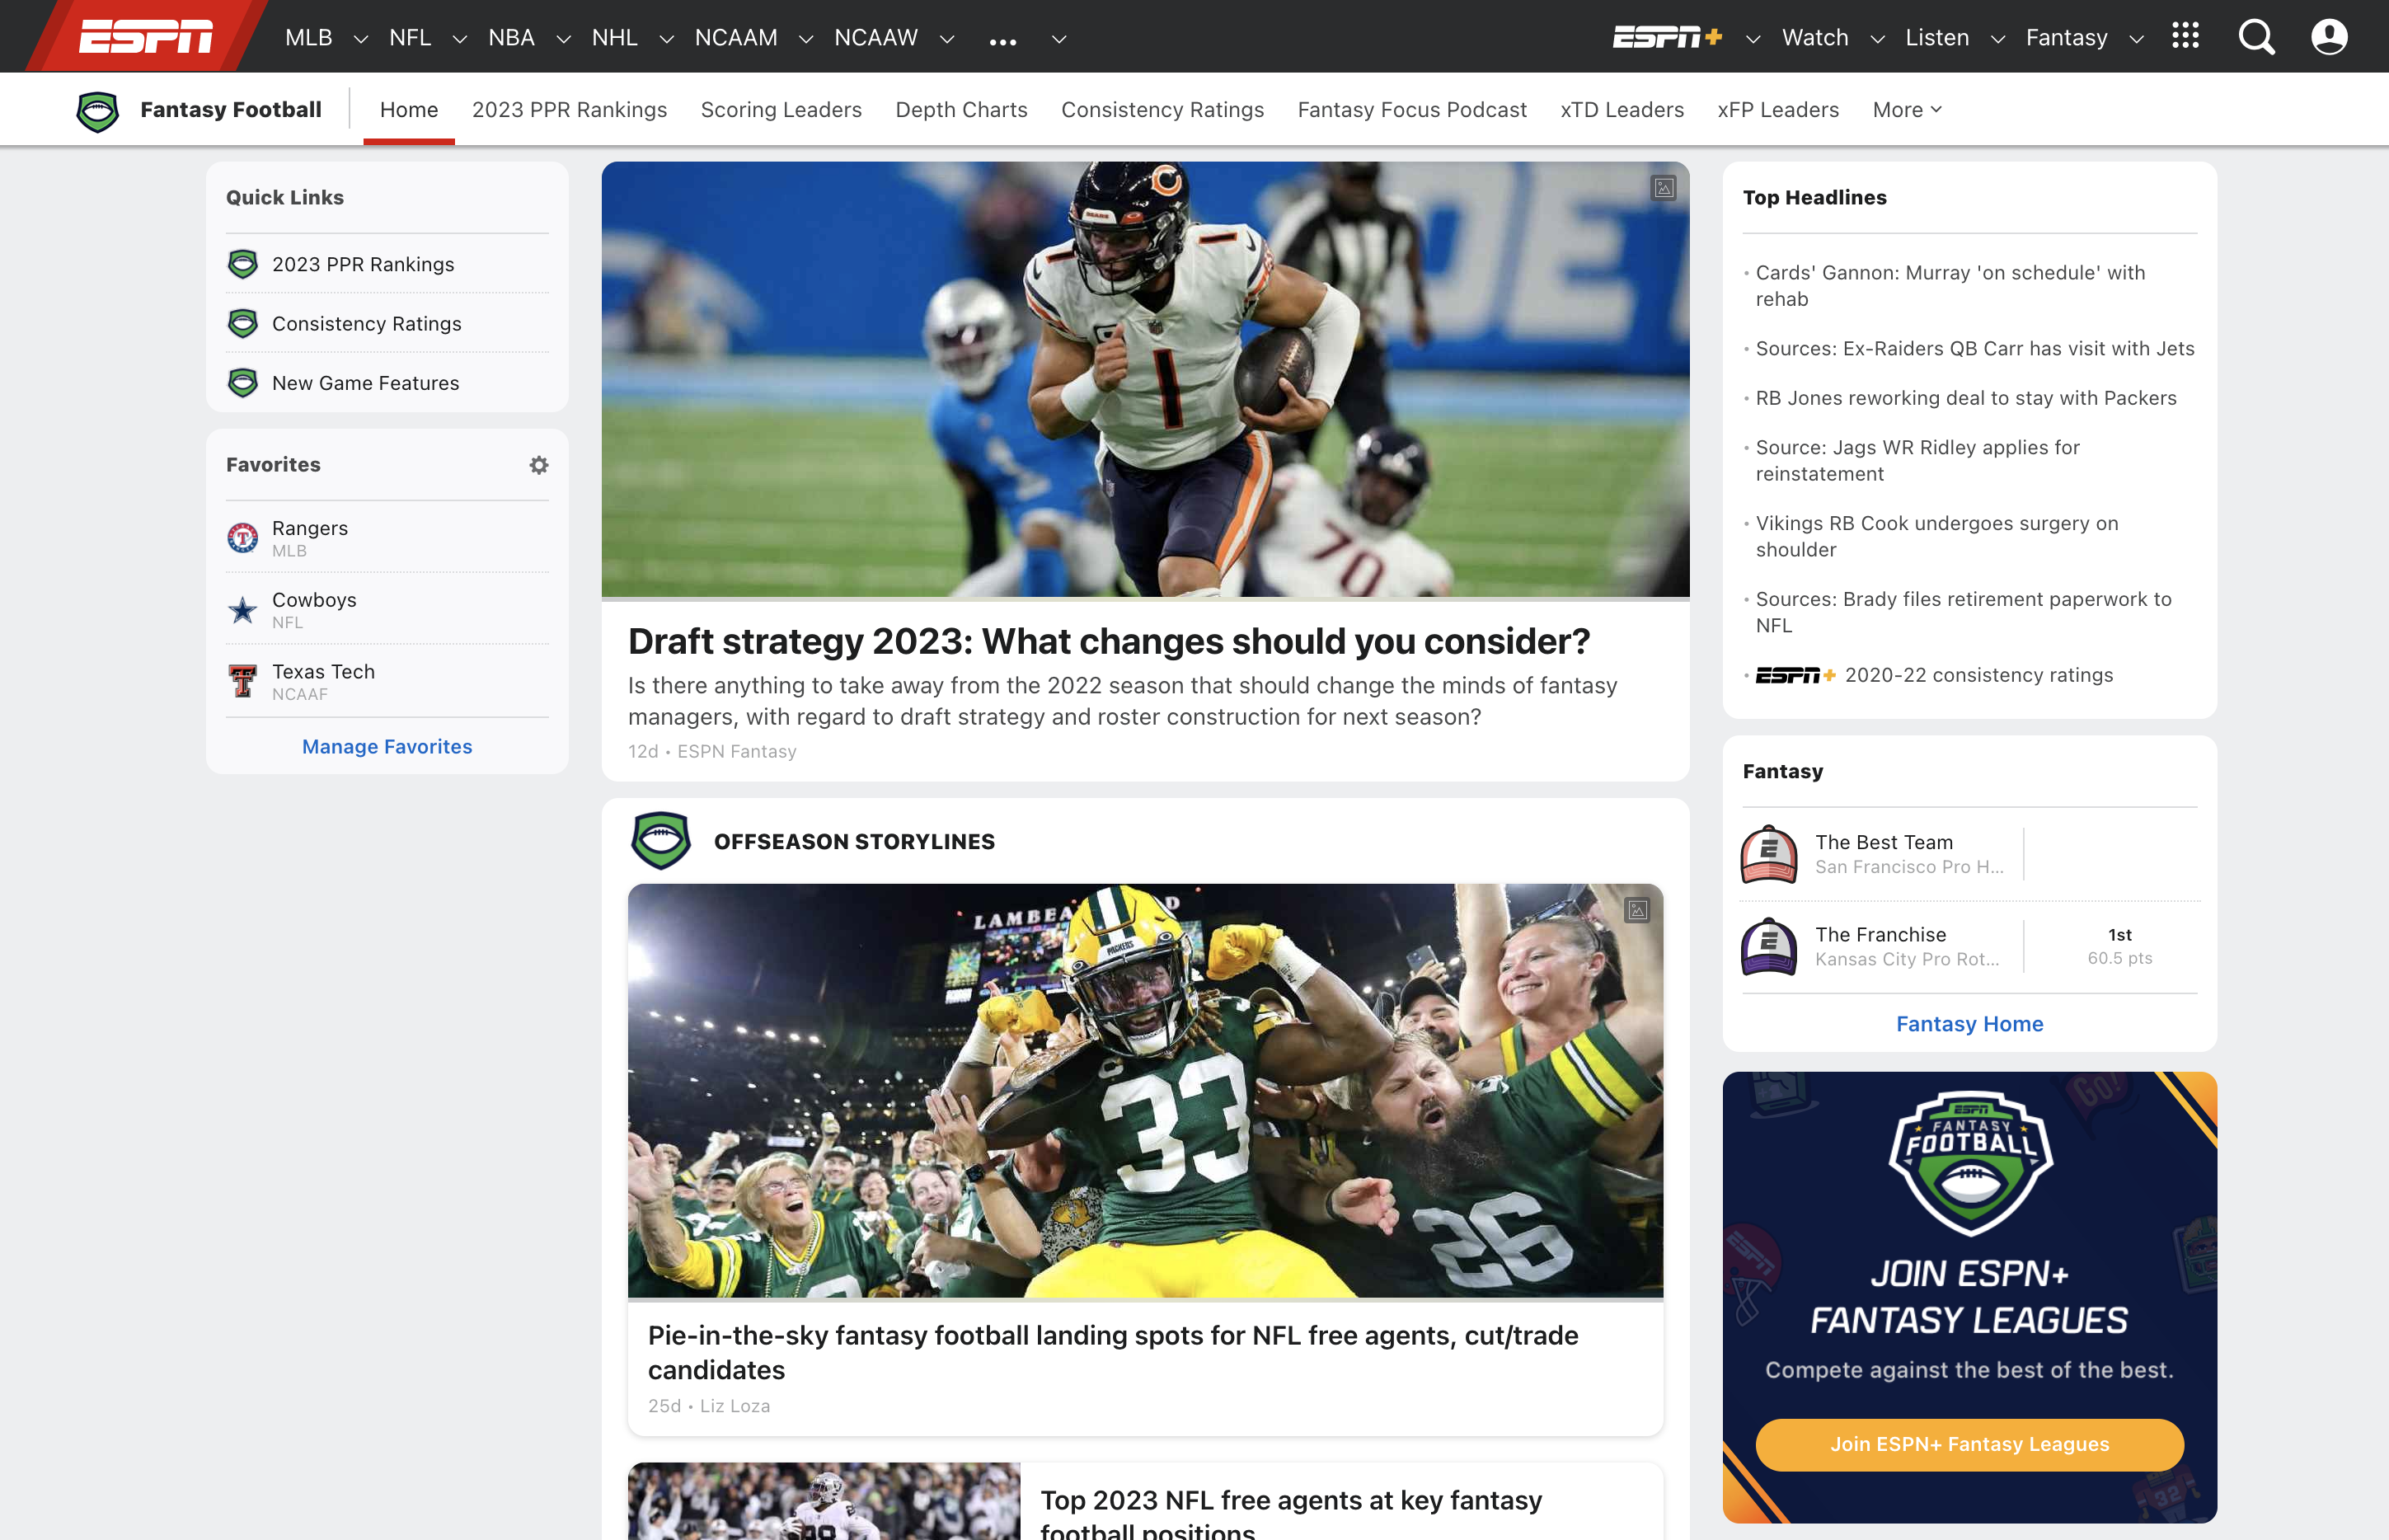2389x1540 pixels.
Task: Open RB Jones reworking deal headline
Action: tap(1966, 398)
